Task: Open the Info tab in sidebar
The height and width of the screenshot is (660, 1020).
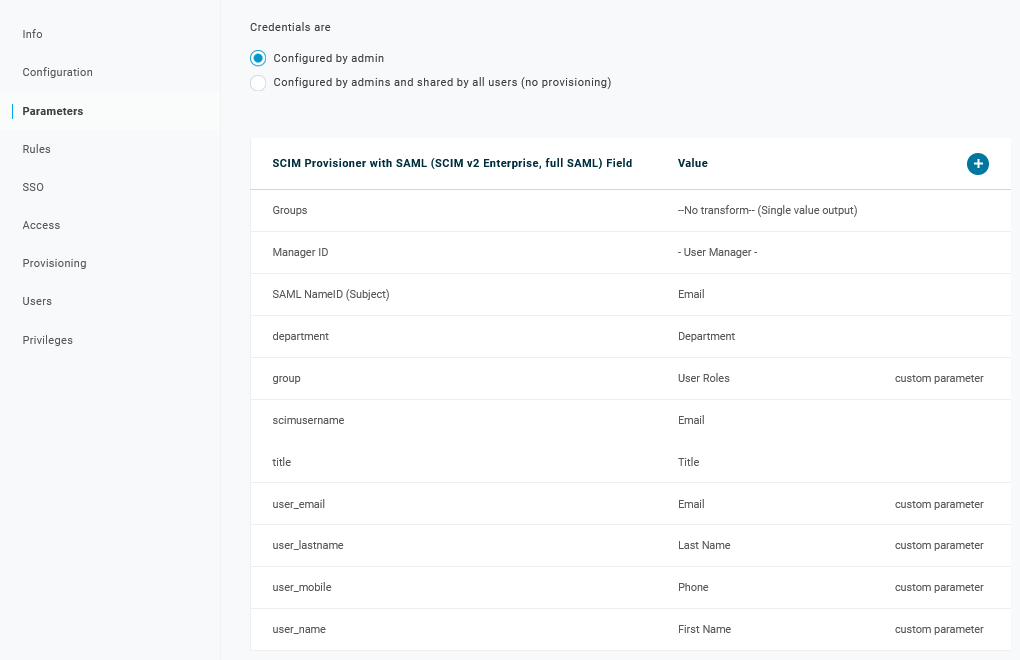Action: [33, 34]
